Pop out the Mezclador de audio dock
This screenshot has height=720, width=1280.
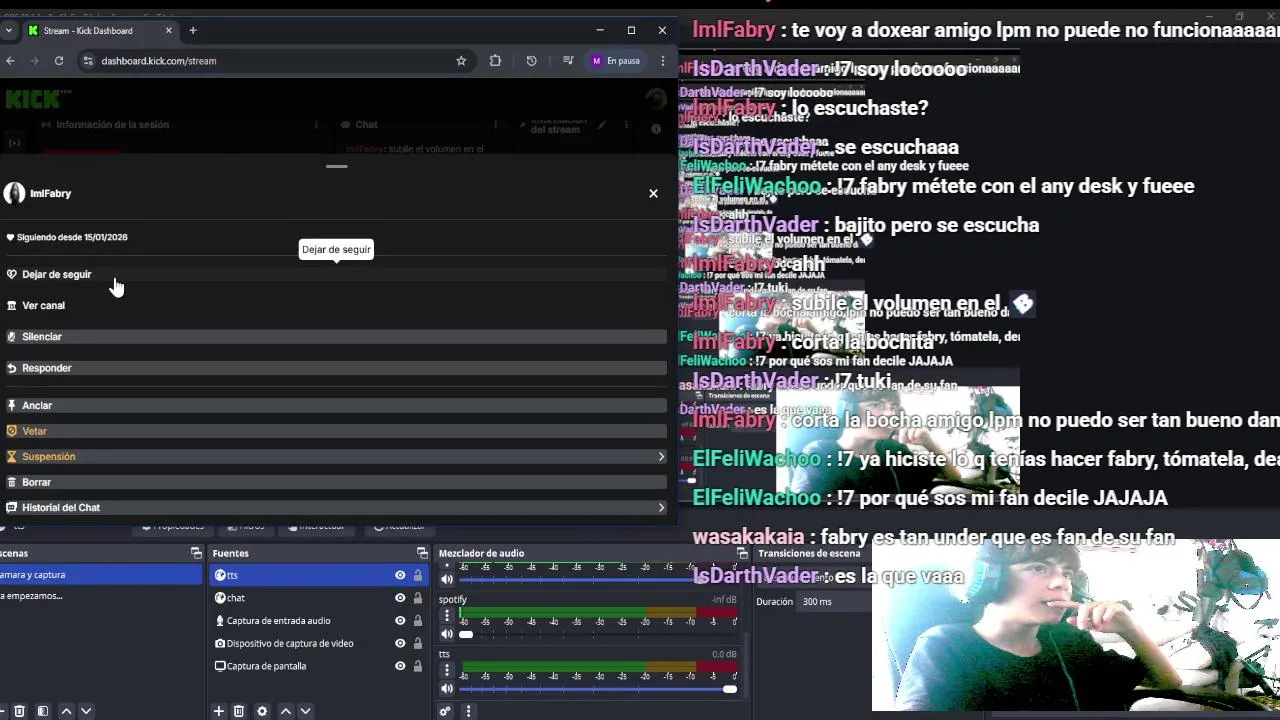point(742,553)
